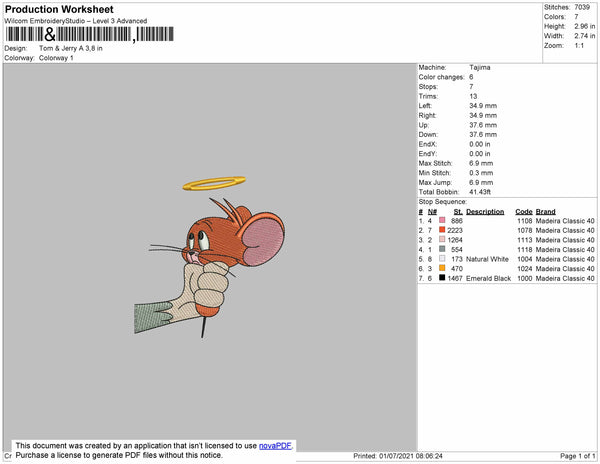Click the barcode under the worksheet title
This screenshot has width=600, height=464.
(x=90, y=34)
